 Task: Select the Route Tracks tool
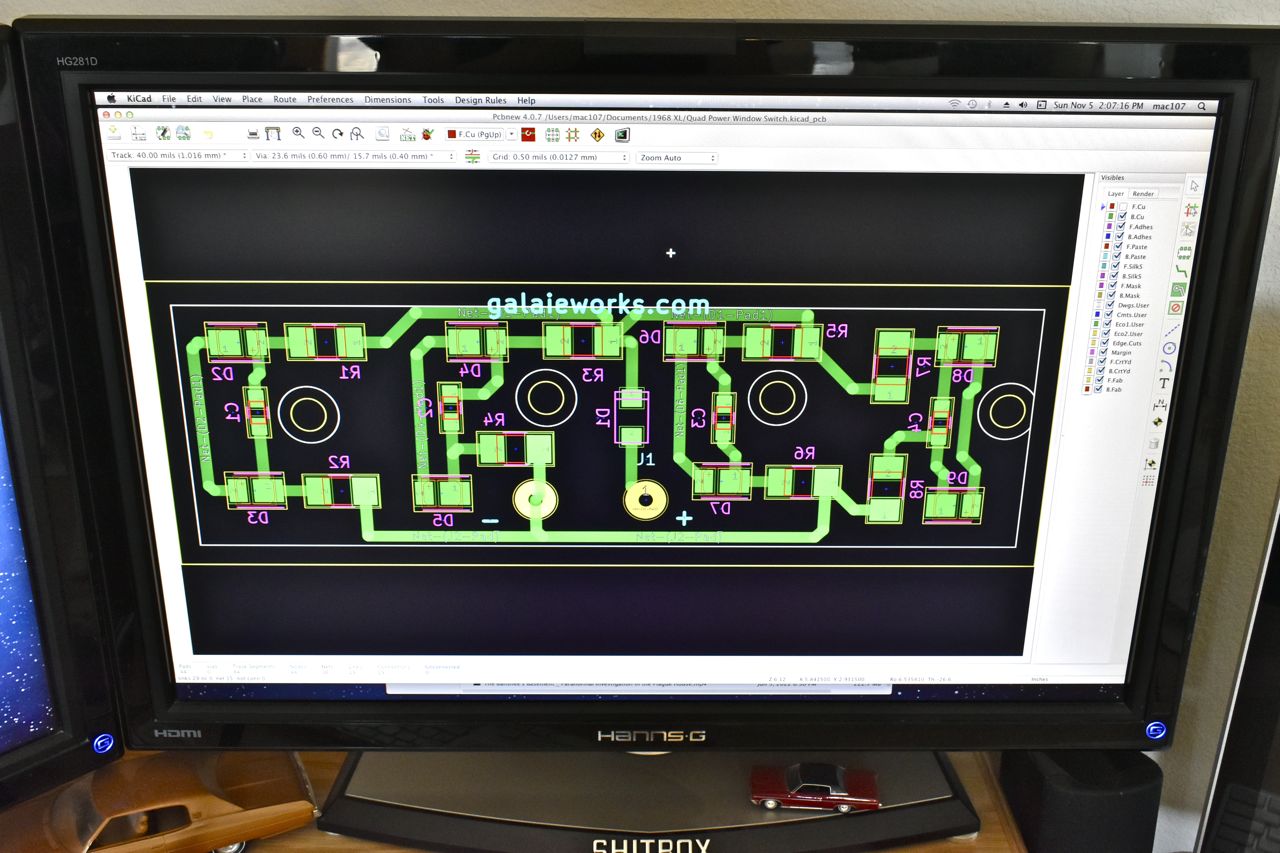click(x=1182, y=270)
